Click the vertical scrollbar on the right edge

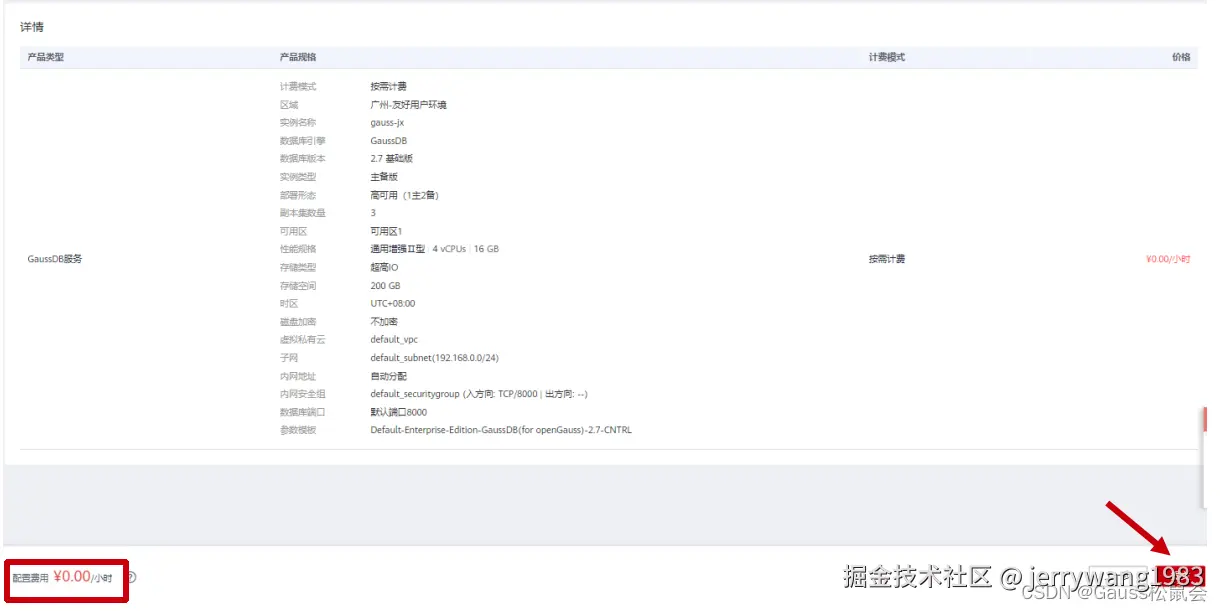(x=1204, y=420)
